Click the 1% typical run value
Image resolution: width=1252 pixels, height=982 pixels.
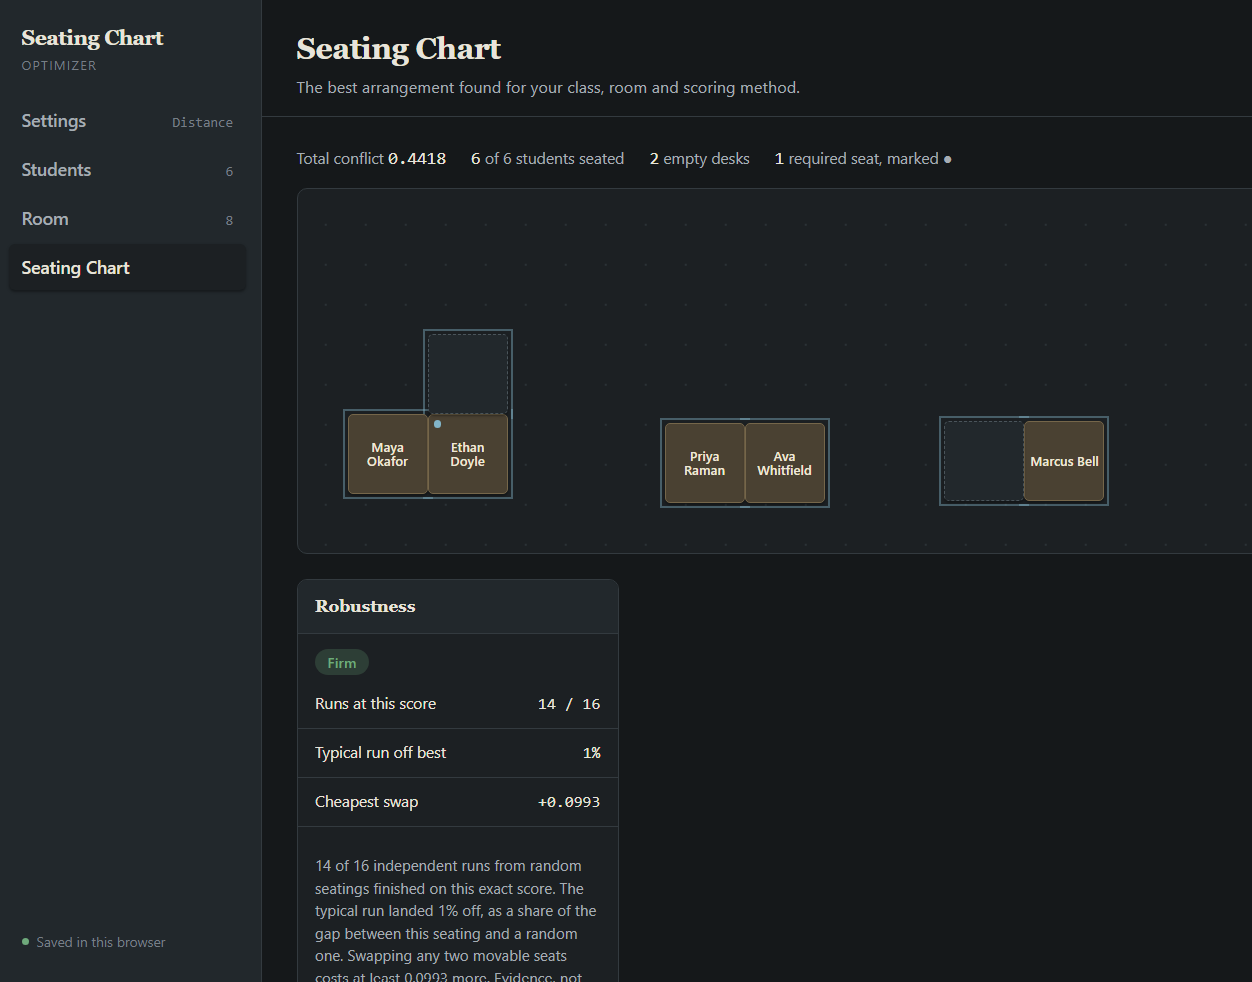(592, 753)
